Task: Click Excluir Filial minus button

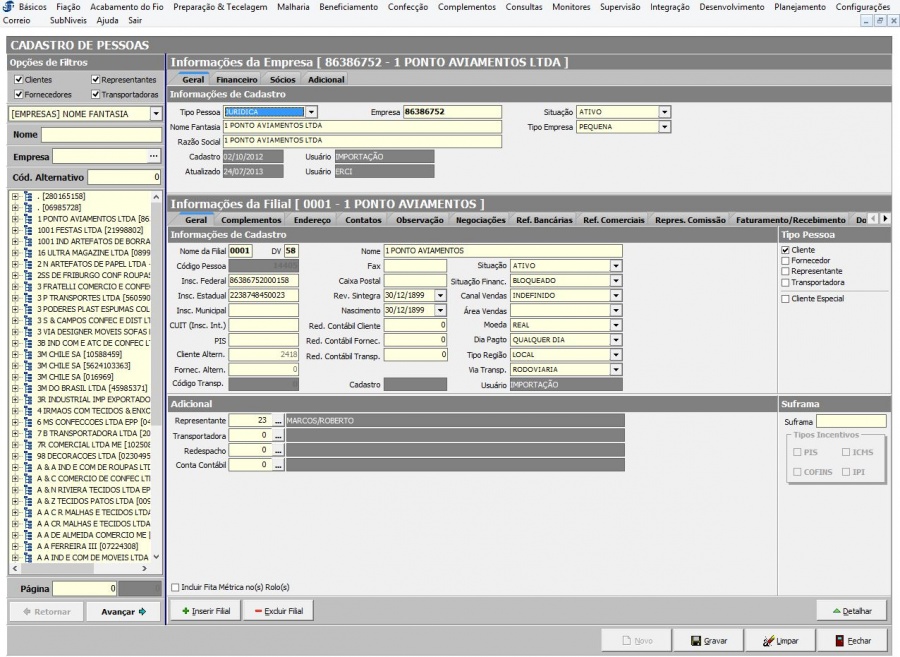Action: (x=278, y=610)
